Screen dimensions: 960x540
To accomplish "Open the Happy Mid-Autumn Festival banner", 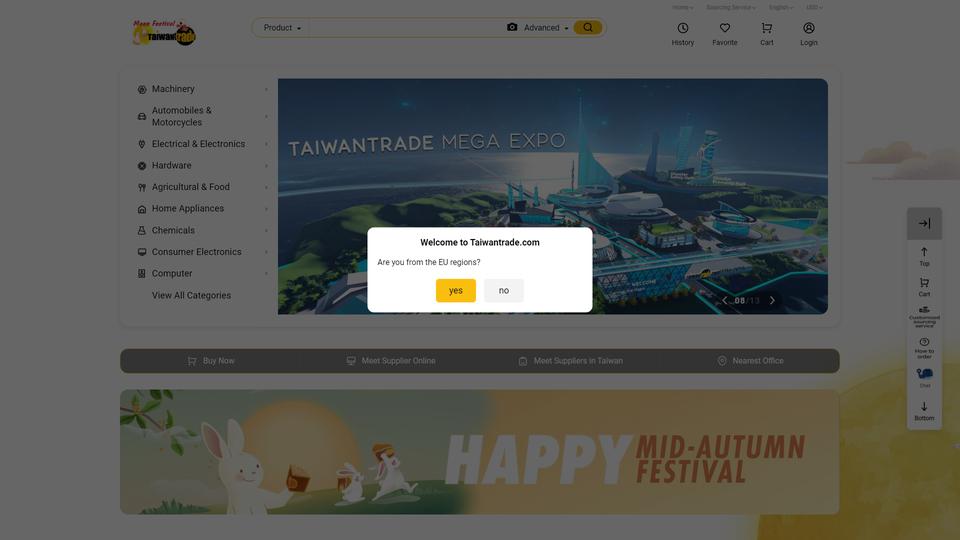I will pos(479,452).
